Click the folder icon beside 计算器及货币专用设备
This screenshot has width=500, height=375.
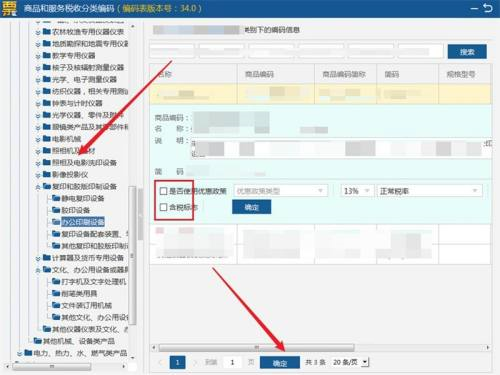(x=47, y=258)
